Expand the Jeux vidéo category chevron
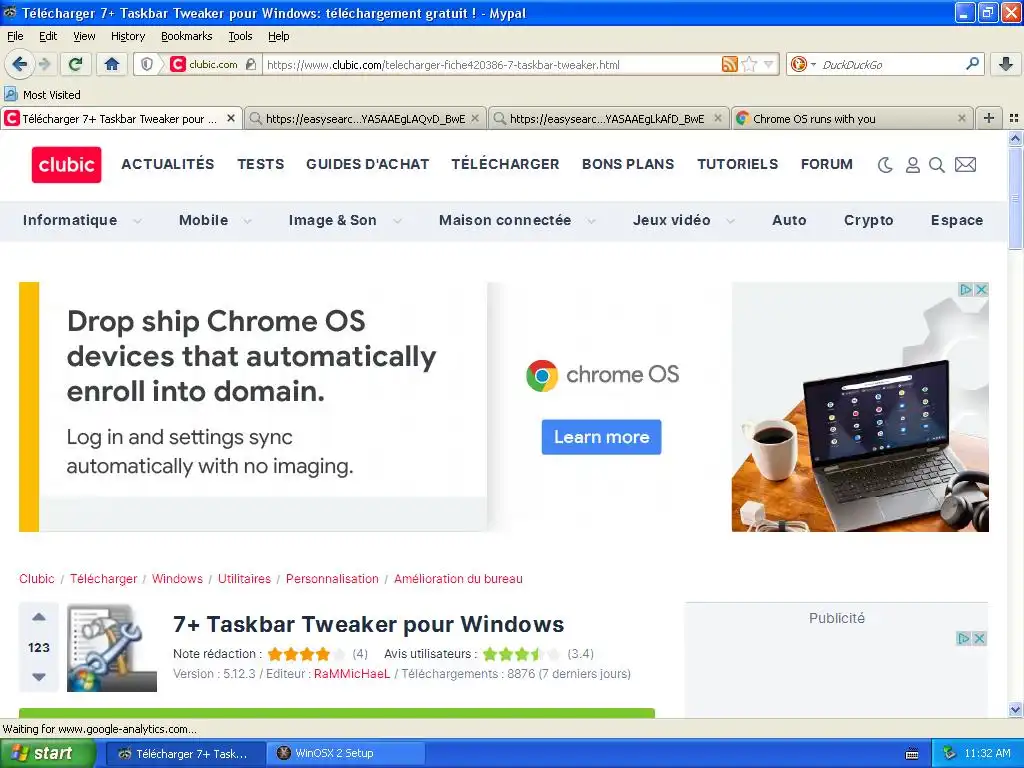Image resolution: width=1024 pixels, height=768 pixels. click(x=730, y=221)
